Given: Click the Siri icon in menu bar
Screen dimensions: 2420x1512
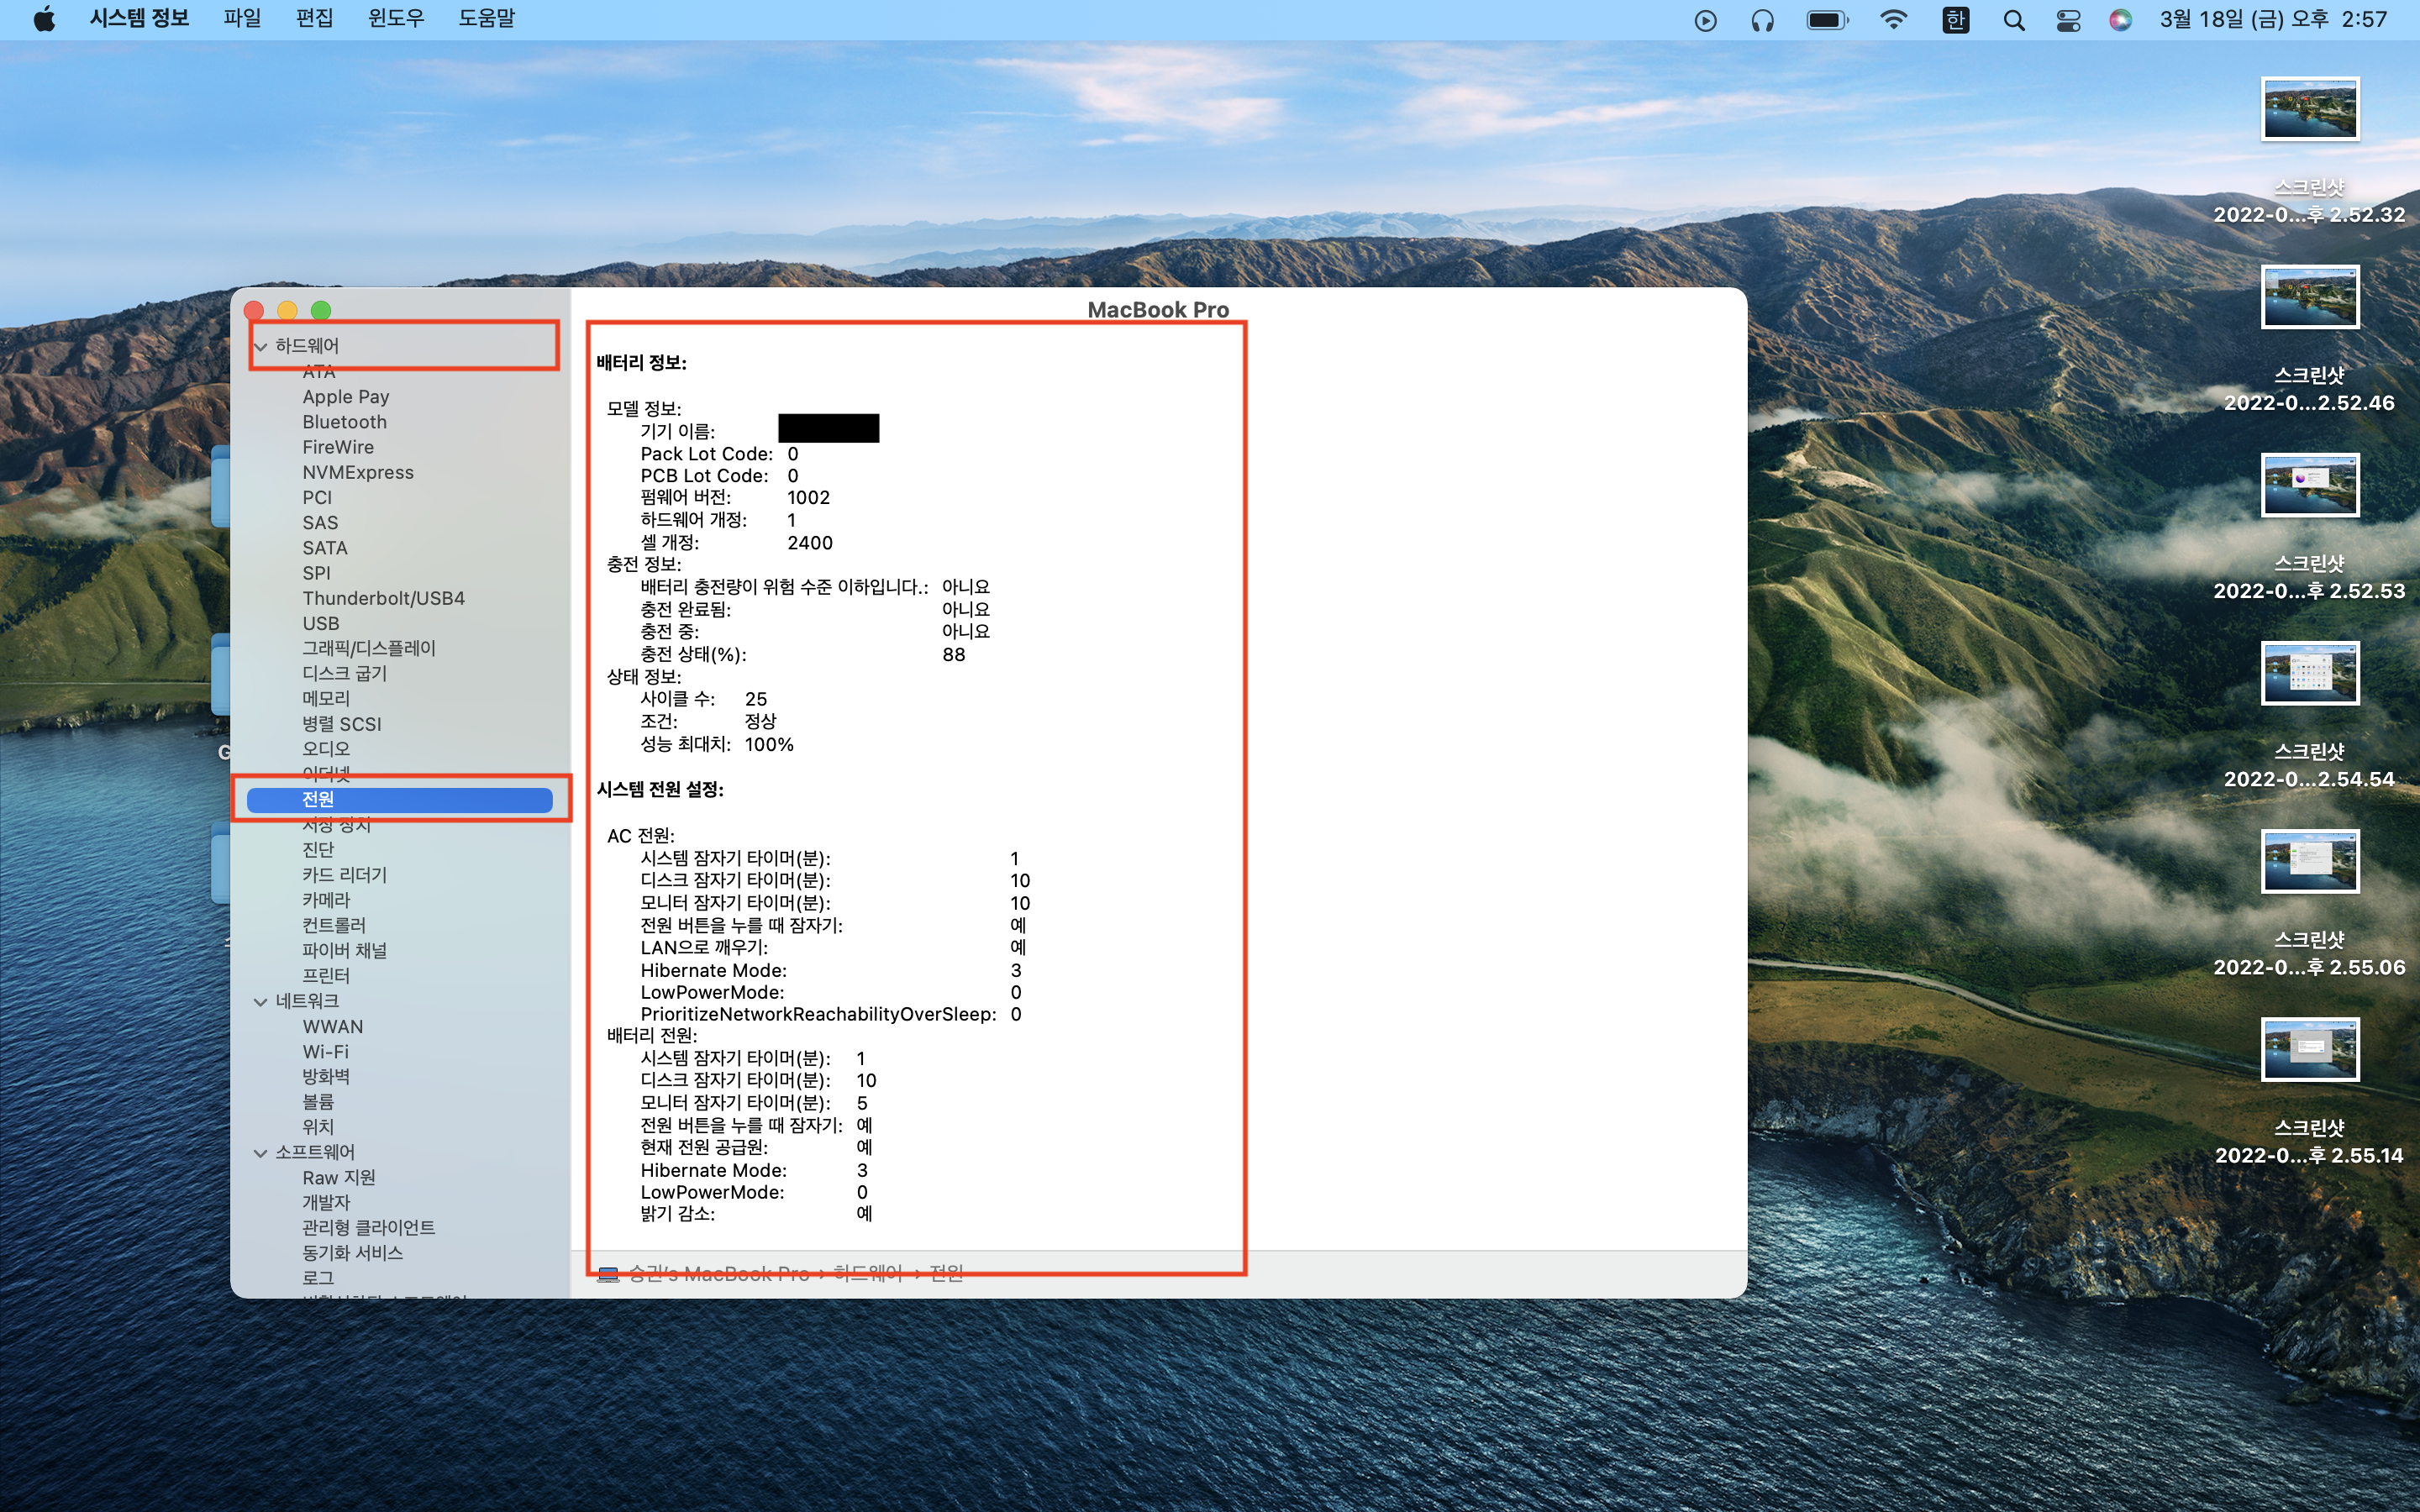Looking at the screenshot, I should coord(2120,20).
